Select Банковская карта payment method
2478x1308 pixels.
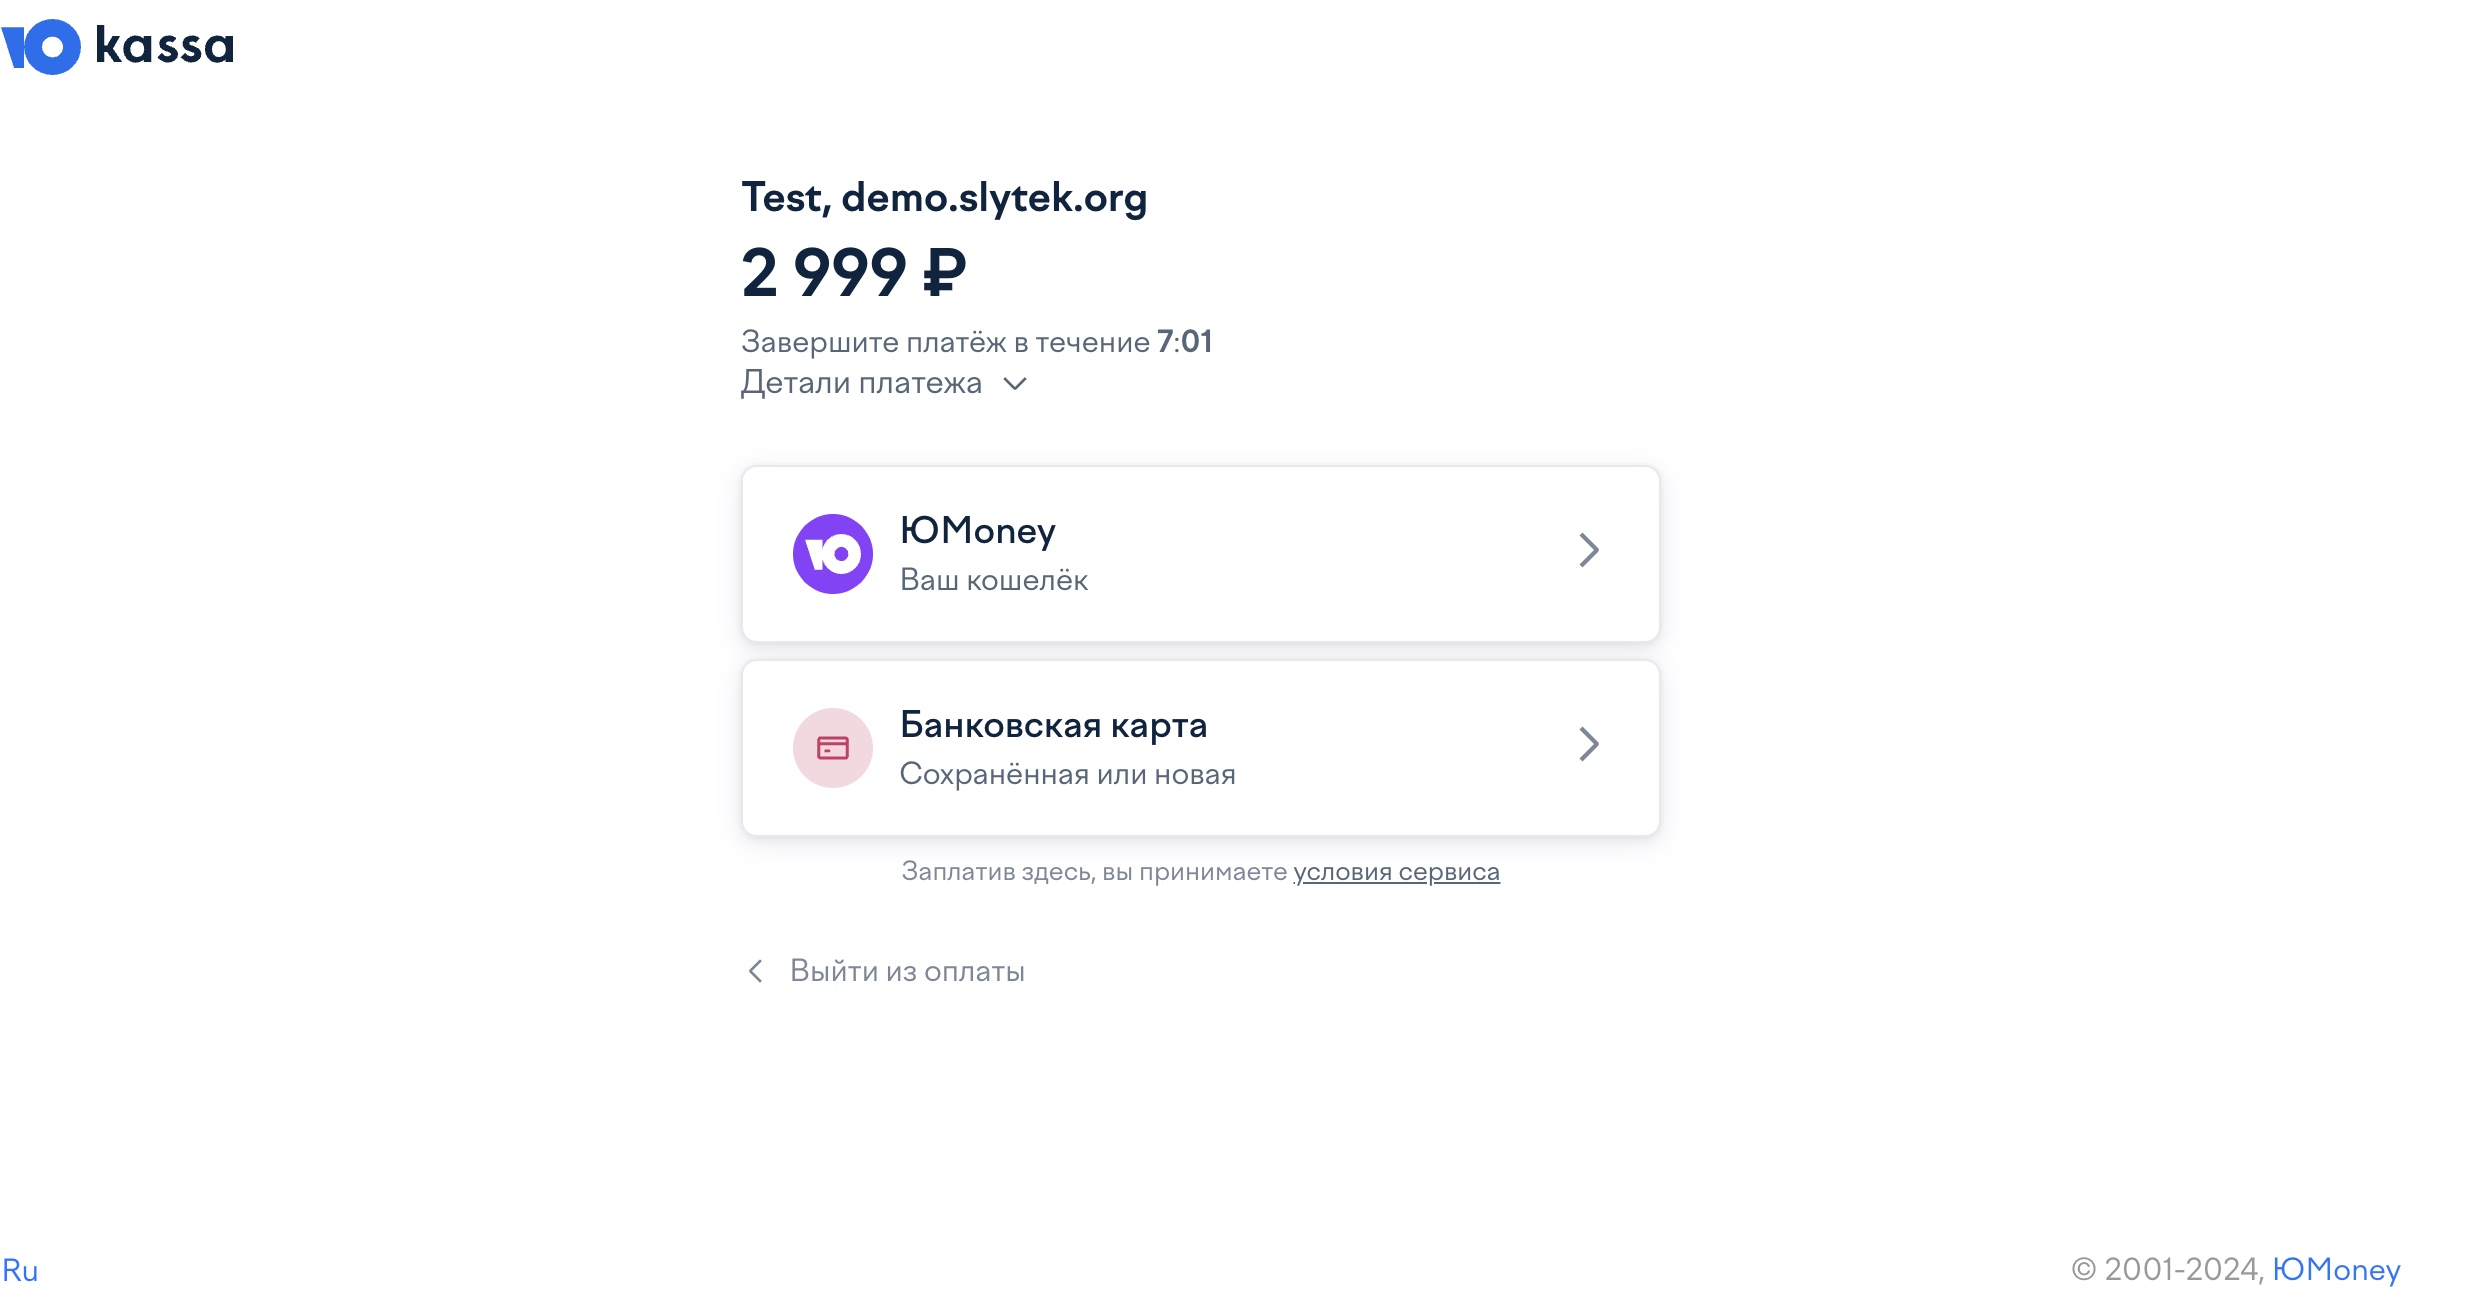click(1201, 748)
